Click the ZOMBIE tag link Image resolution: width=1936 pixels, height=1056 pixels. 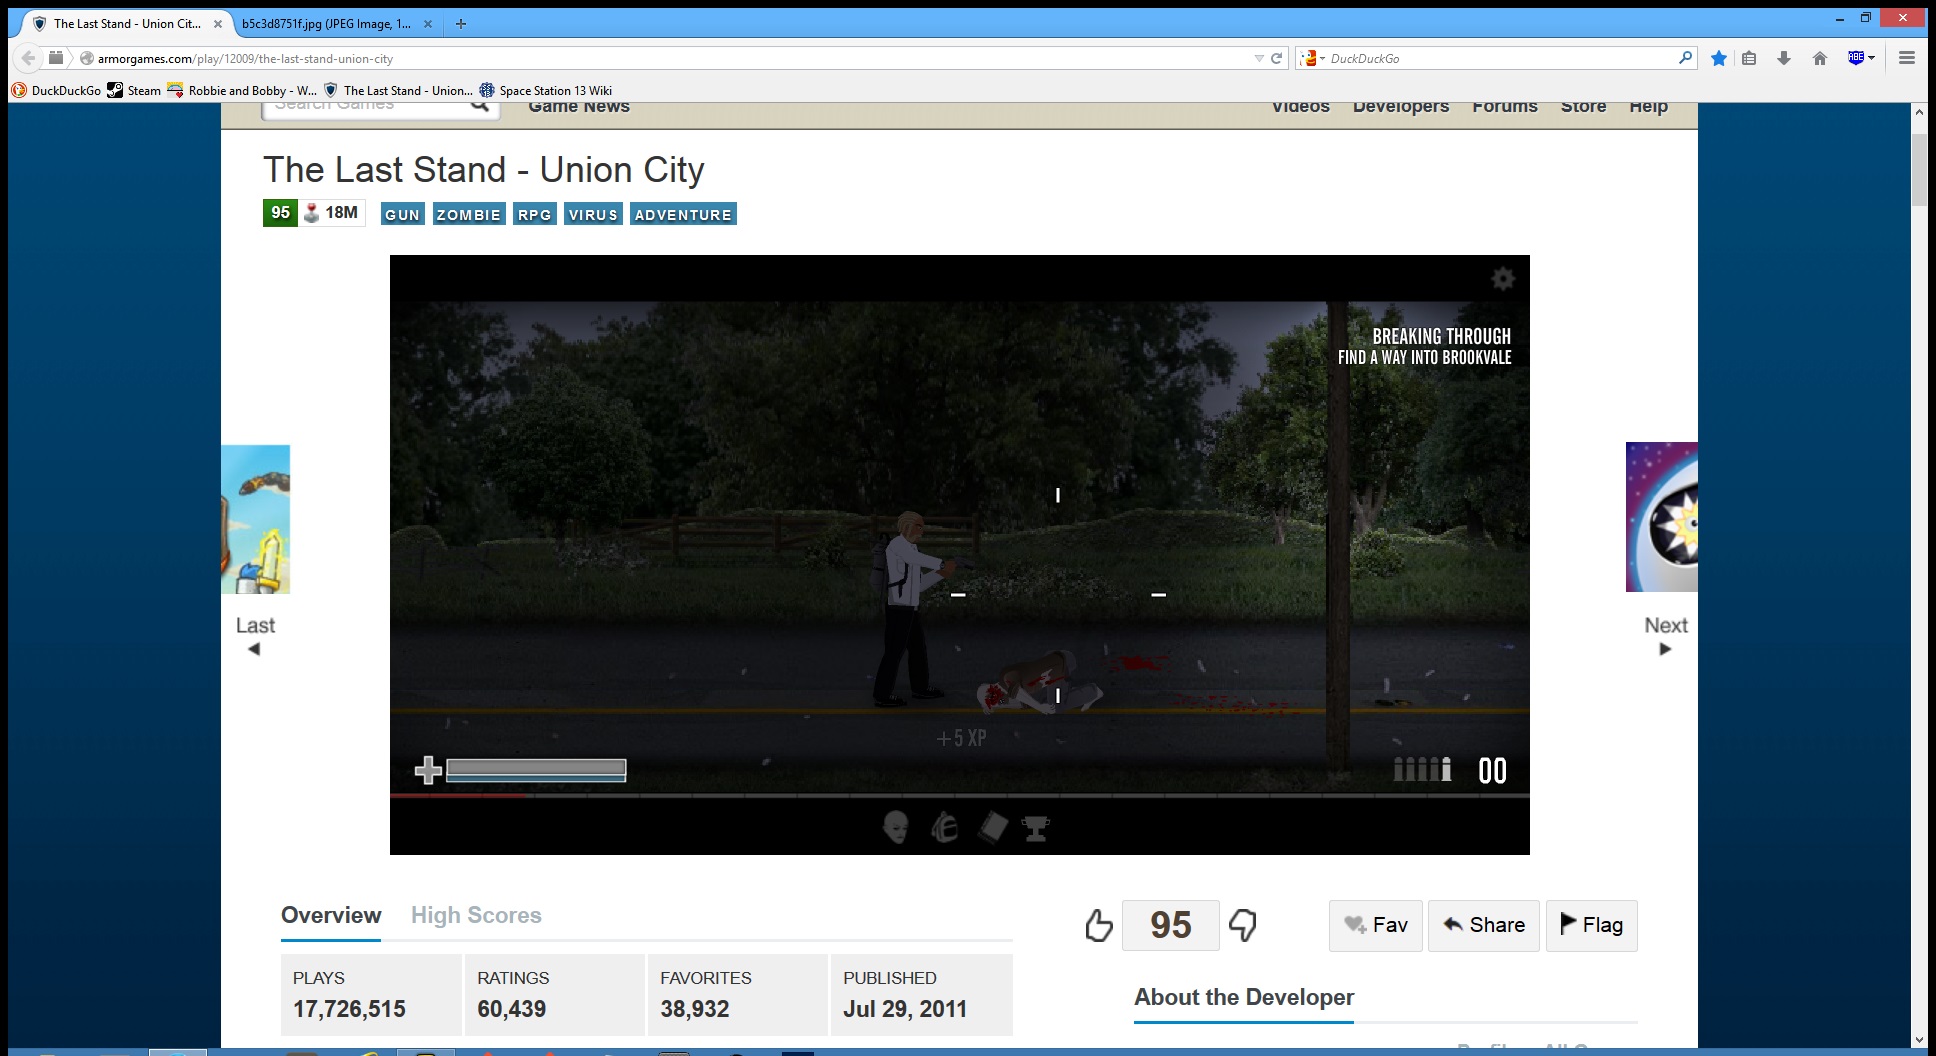click(x=468, y=214)
